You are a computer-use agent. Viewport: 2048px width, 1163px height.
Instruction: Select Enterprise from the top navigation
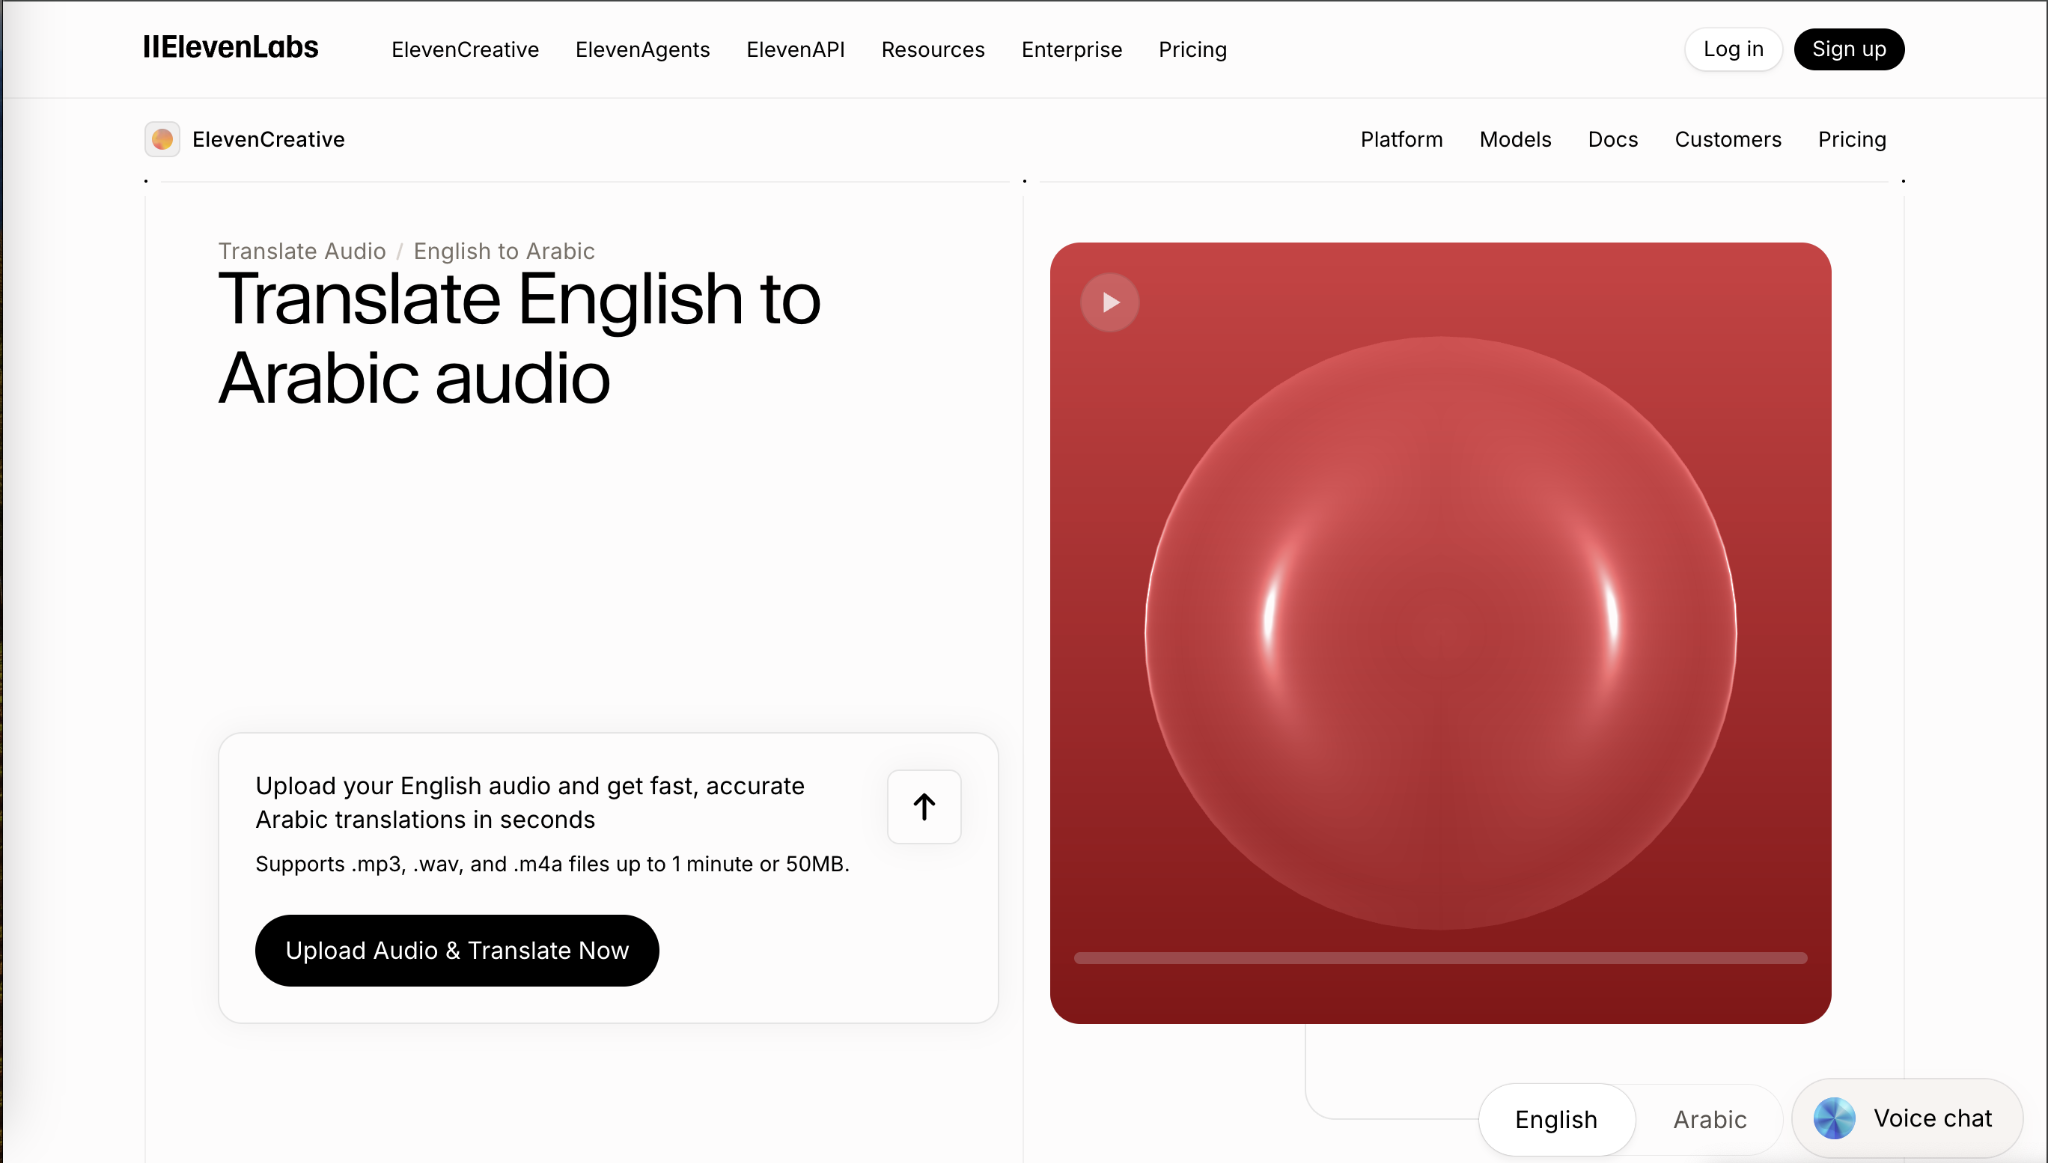click(x=1070, y=49)
